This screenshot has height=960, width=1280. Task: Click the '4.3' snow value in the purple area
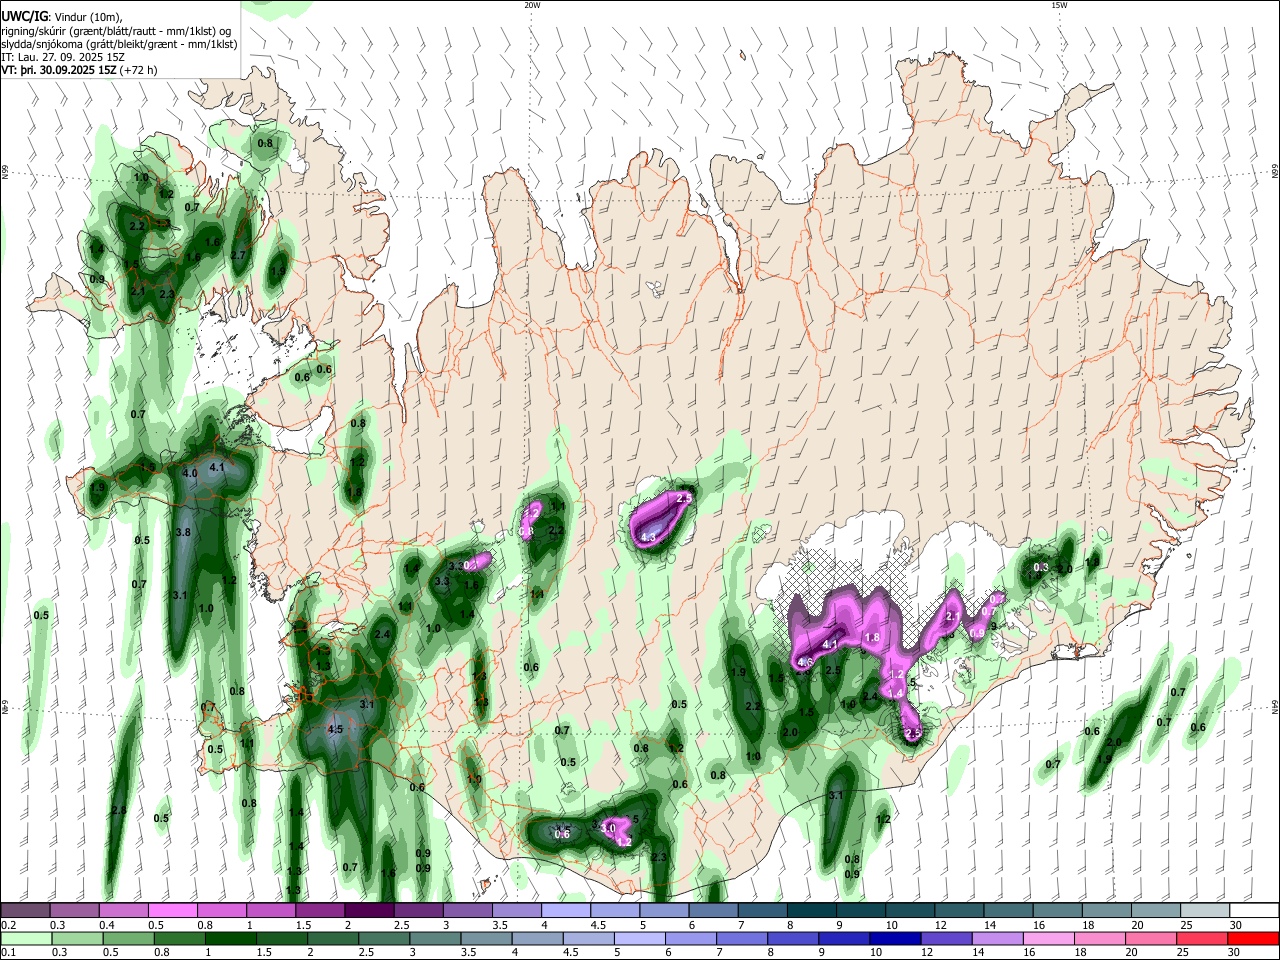648,538
